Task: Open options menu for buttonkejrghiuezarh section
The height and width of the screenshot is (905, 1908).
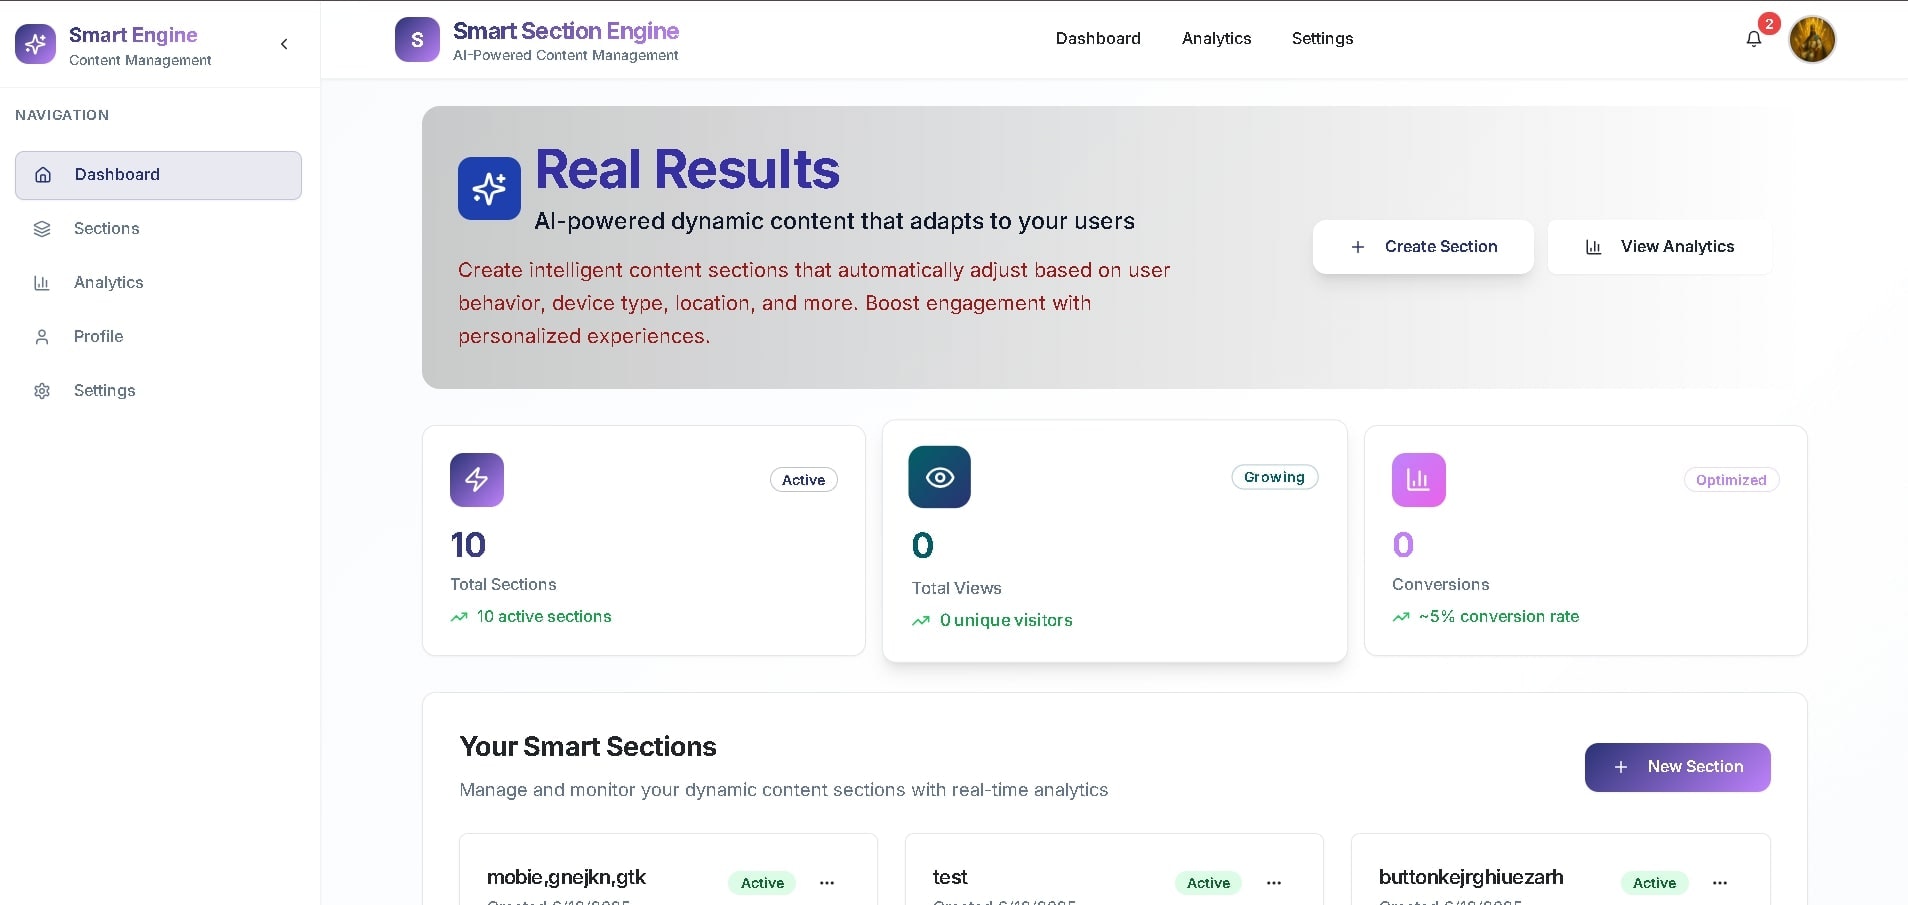Action: click(1720, 883)
